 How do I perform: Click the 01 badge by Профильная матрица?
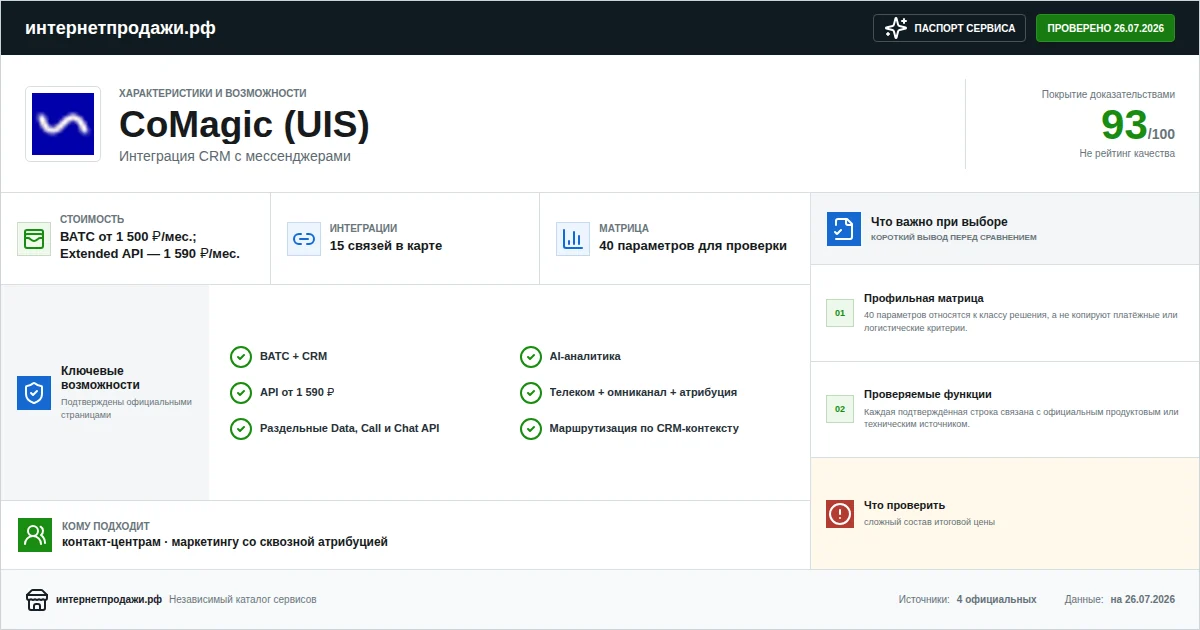840,314
